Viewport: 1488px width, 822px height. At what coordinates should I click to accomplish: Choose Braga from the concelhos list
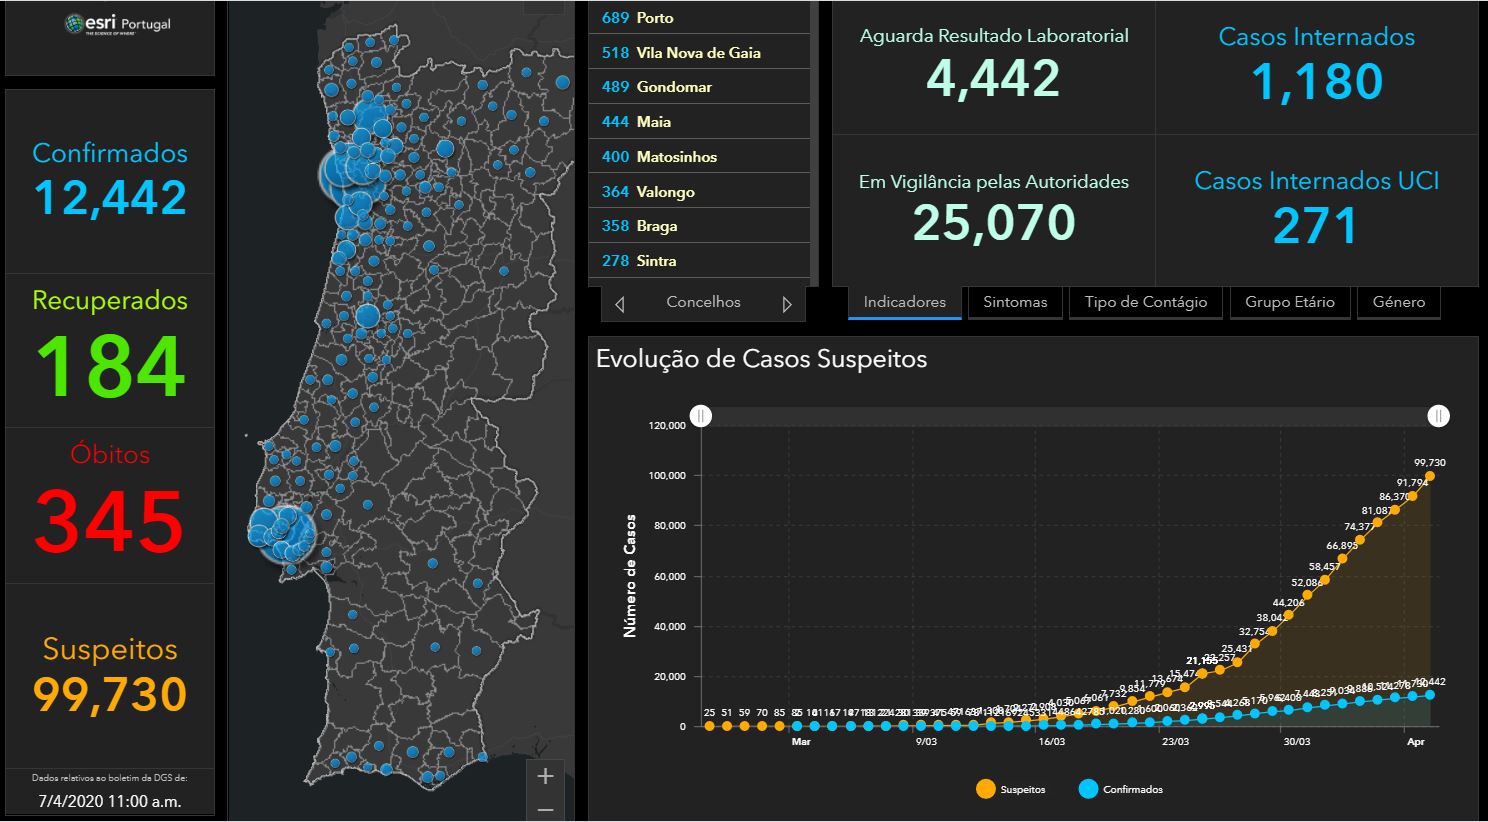[699, 226]
